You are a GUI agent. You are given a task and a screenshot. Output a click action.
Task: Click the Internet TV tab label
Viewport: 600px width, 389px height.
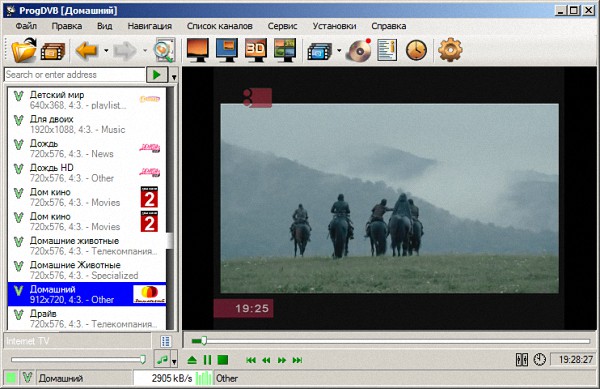pos(28,341)
